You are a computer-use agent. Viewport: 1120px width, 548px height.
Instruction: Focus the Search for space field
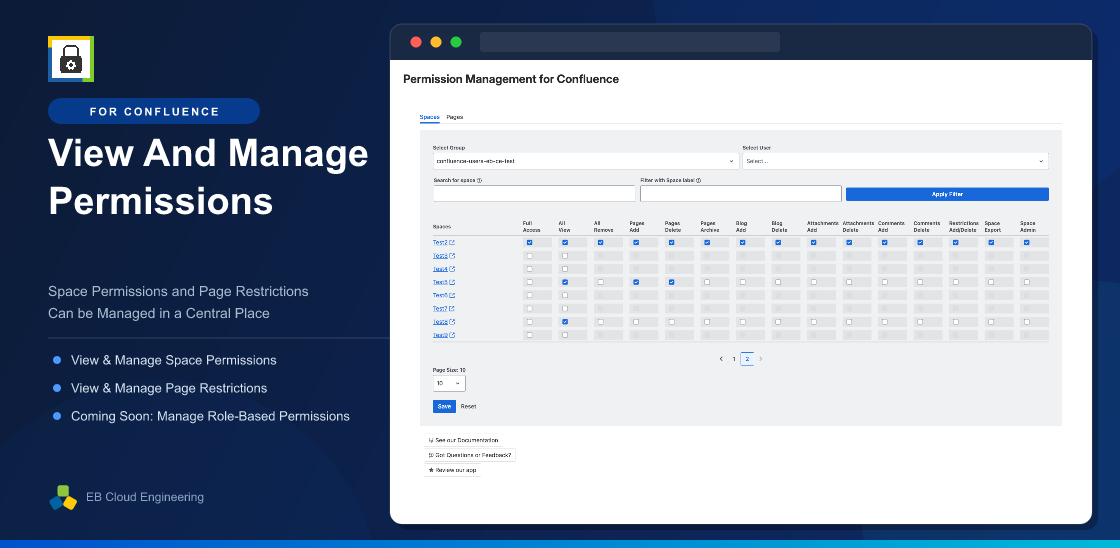click(x=534, y=194)
